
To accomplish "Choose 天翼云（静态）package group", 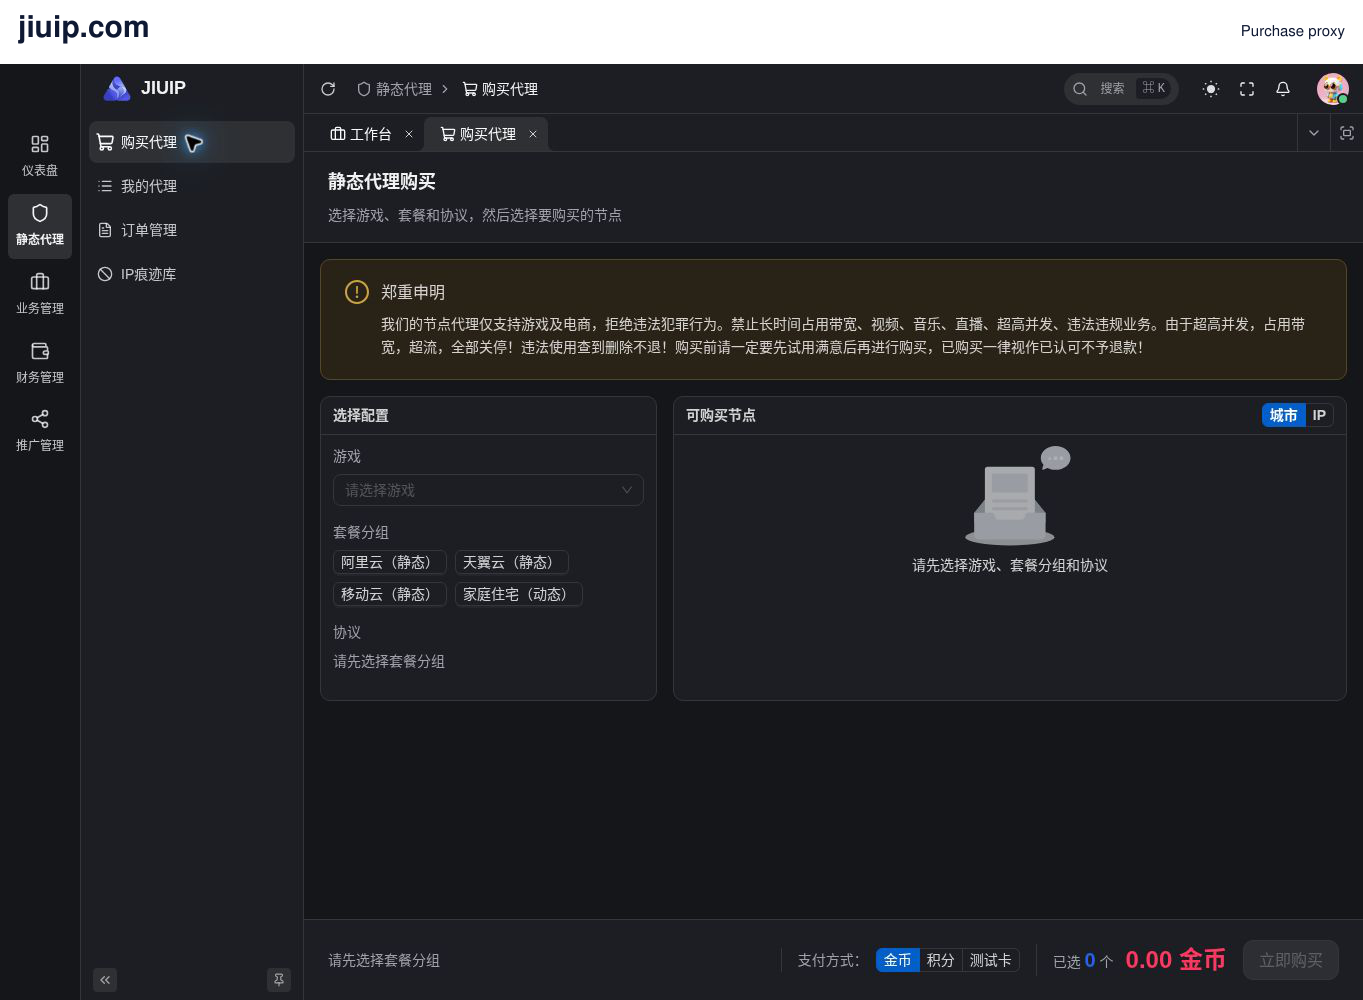I will coord(512,562).
